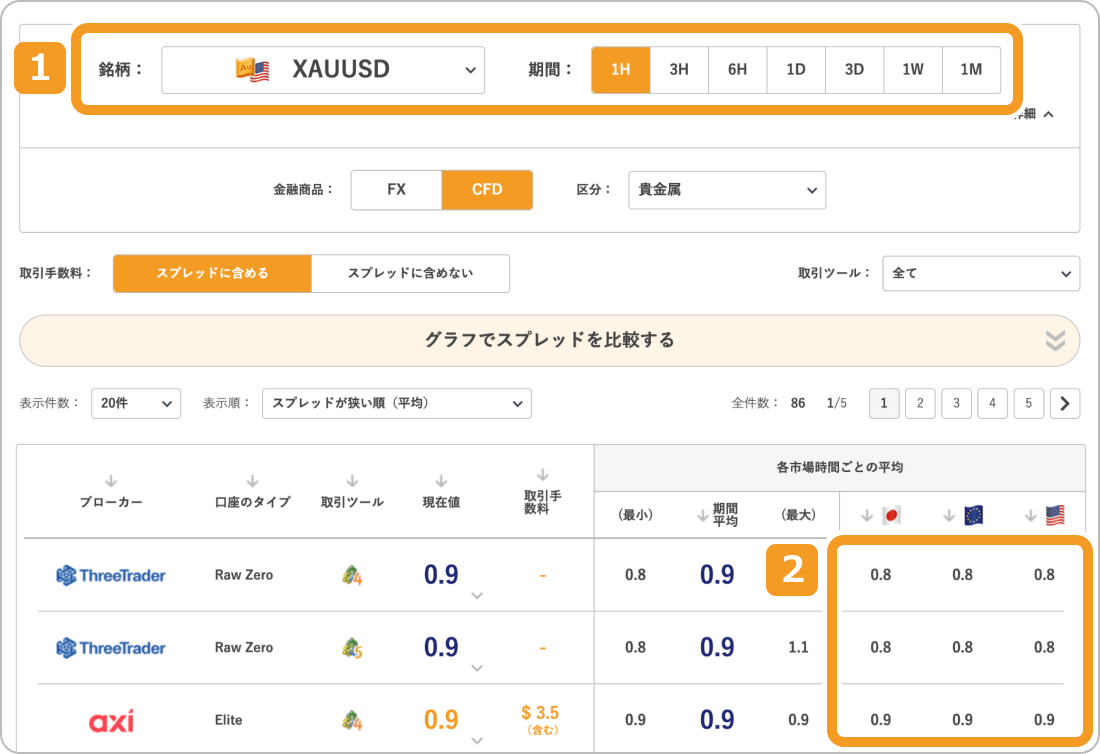The width and height of the screenshot is (1100, 754).
Task: Select the 1W period tab
Action: (x=912, y=70)
